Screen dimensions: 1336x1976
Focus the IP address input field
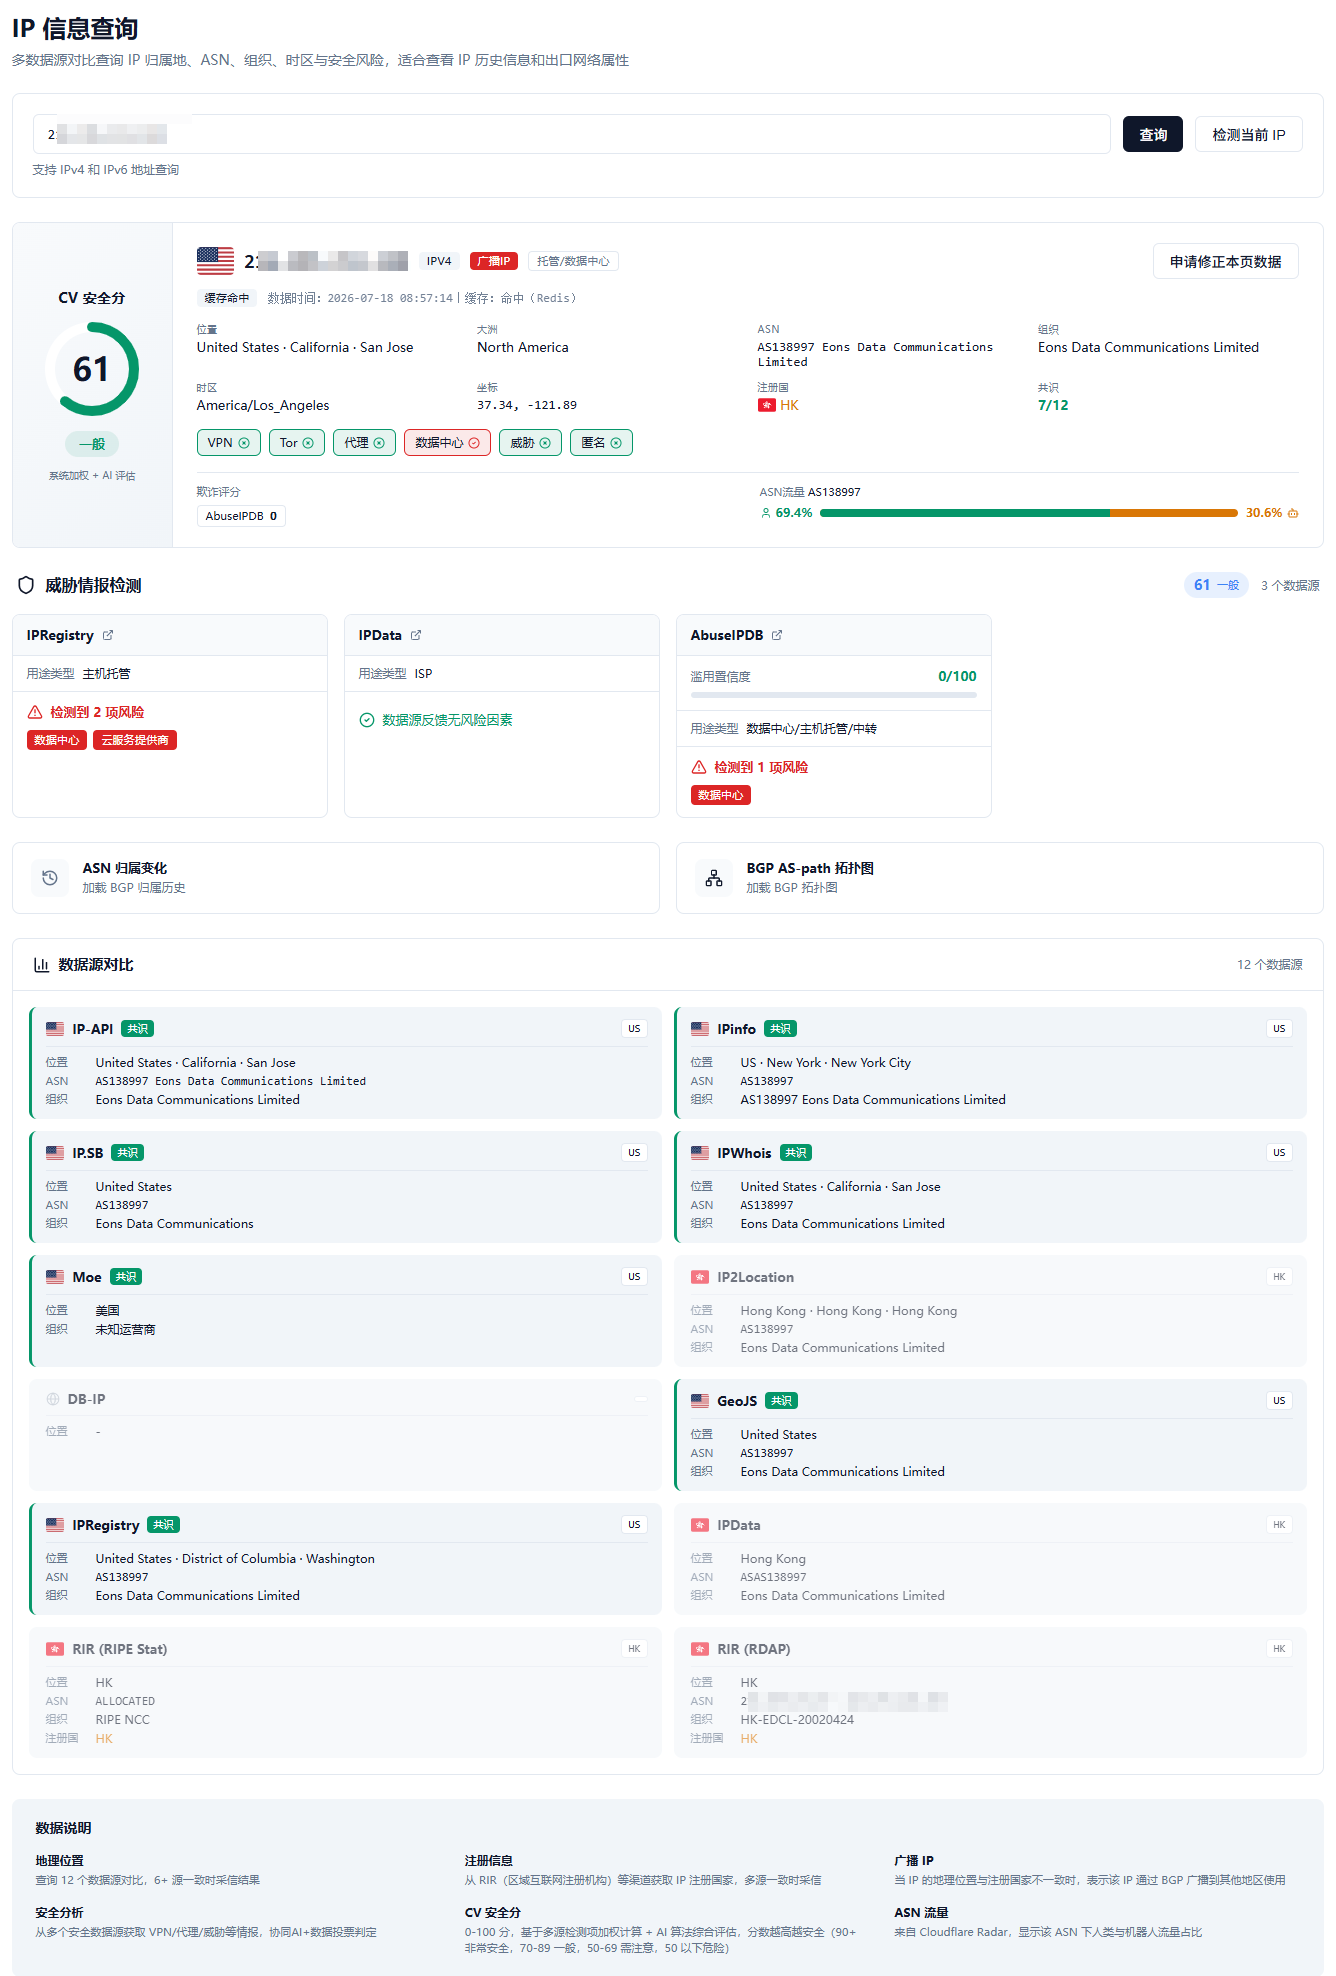pos(572,134)
